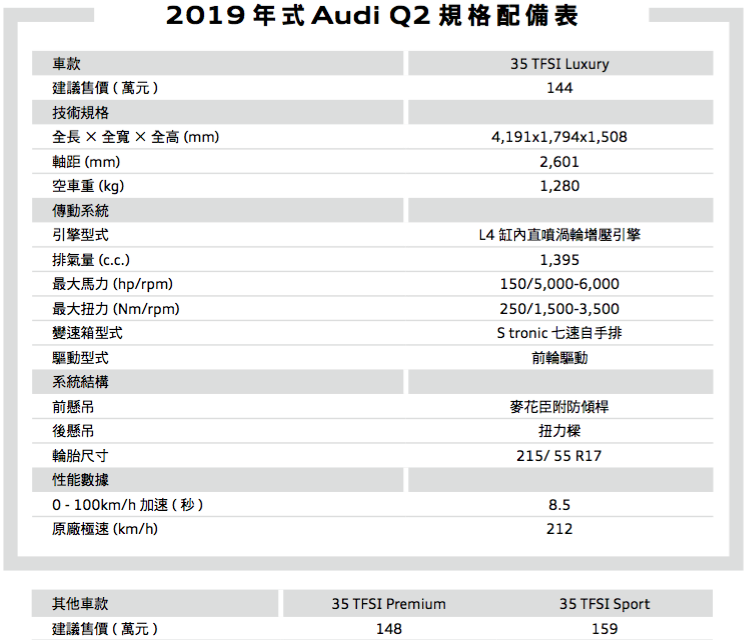Select the 扭力樑 value

point(560,431)
